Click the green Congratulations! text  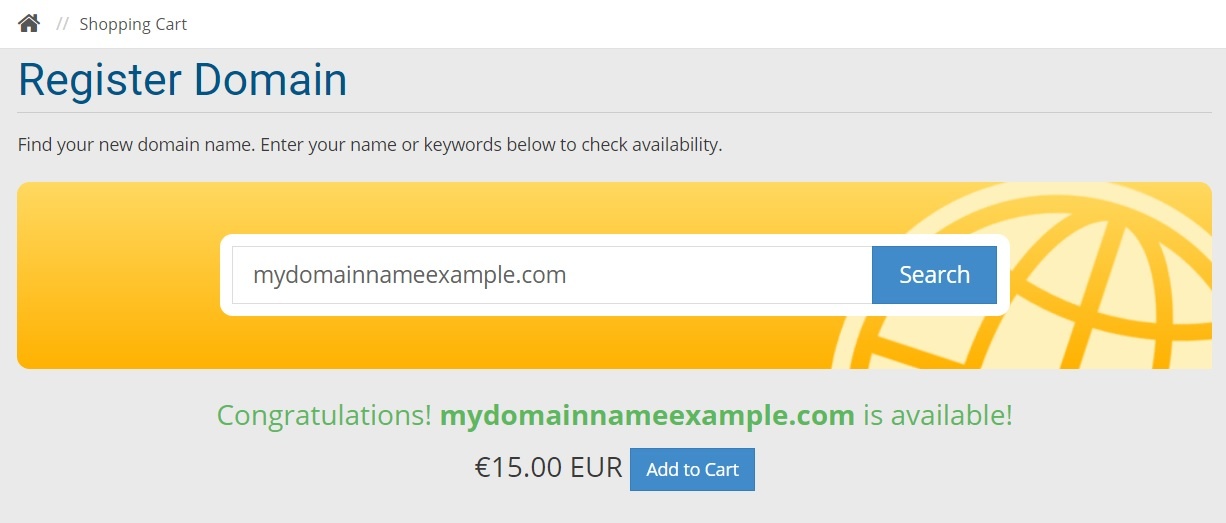(x=325, y=416)
